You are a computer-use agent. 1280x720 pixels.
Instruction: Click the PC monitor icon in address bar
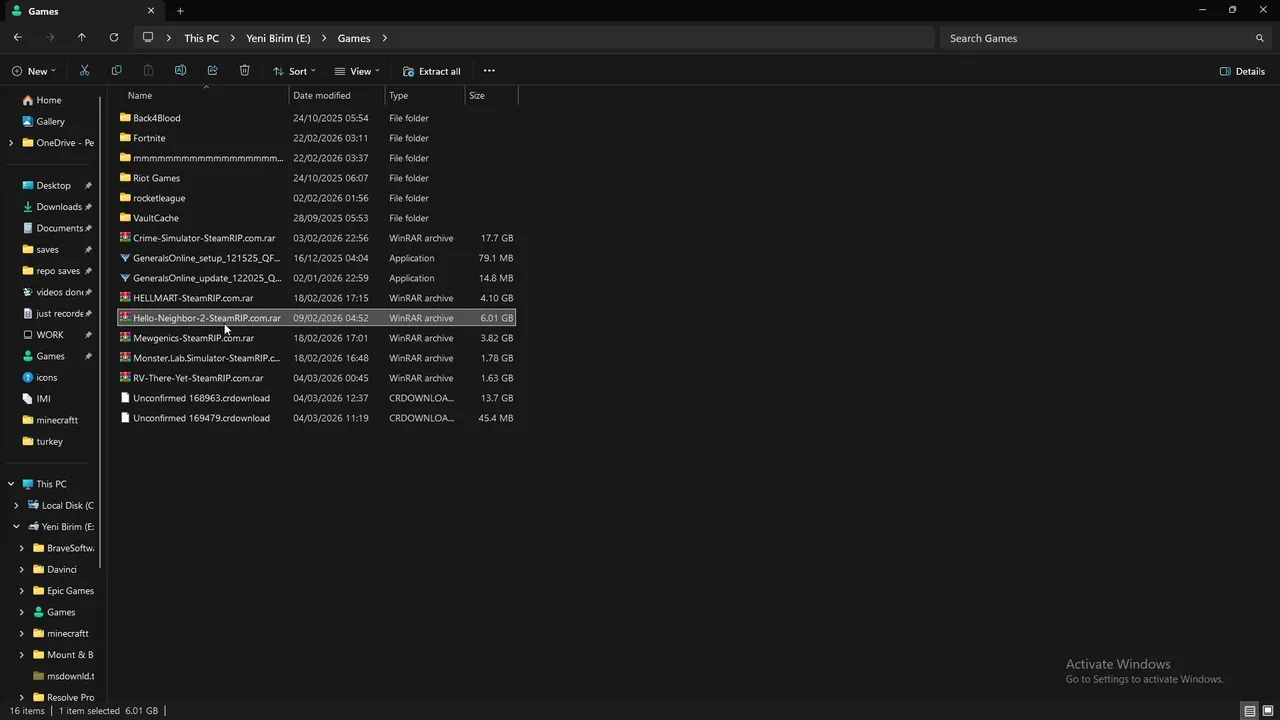pos(148,38)
